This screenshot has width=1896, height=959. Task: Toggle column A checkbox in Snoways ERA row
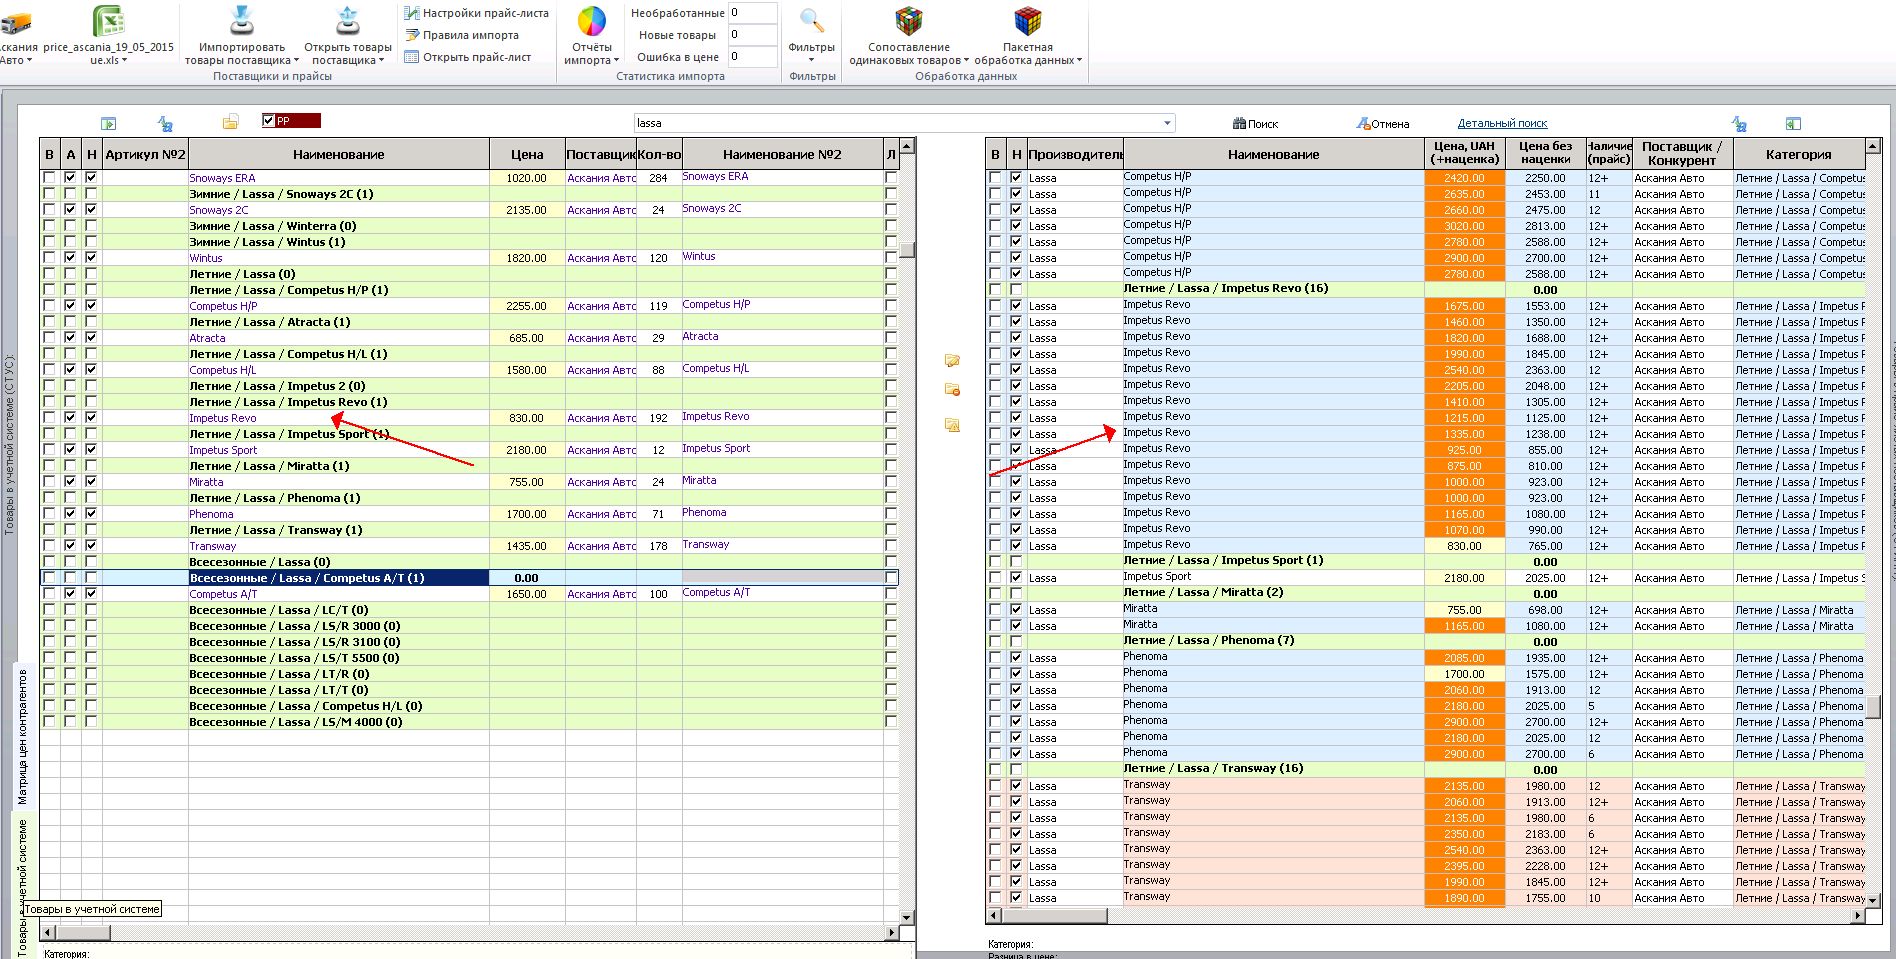70,178
